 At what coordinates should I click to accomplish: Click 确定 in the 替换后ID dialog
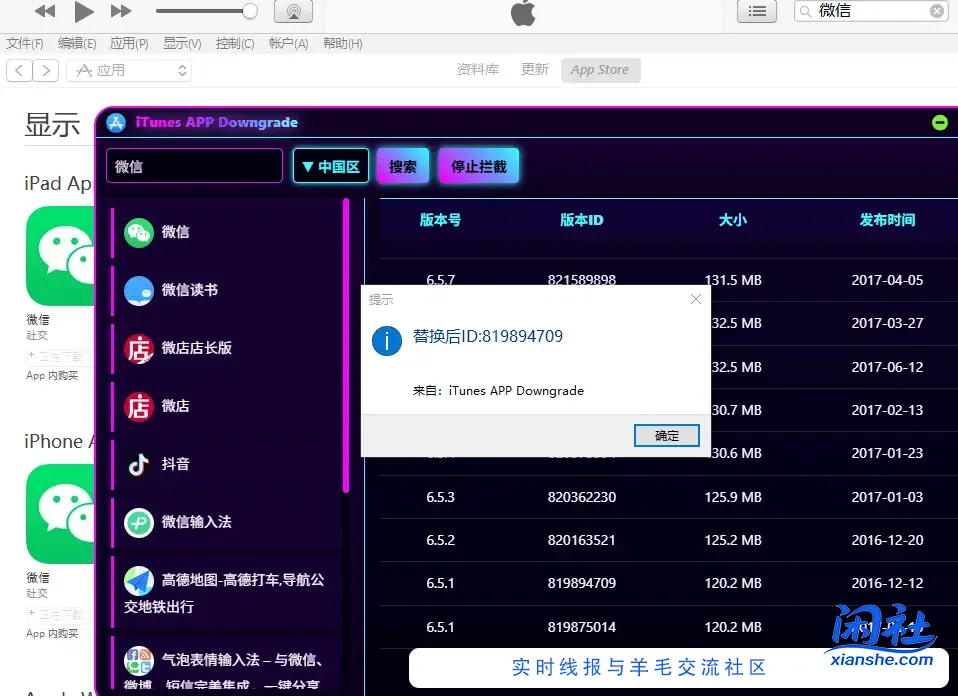tap(666, 435)
